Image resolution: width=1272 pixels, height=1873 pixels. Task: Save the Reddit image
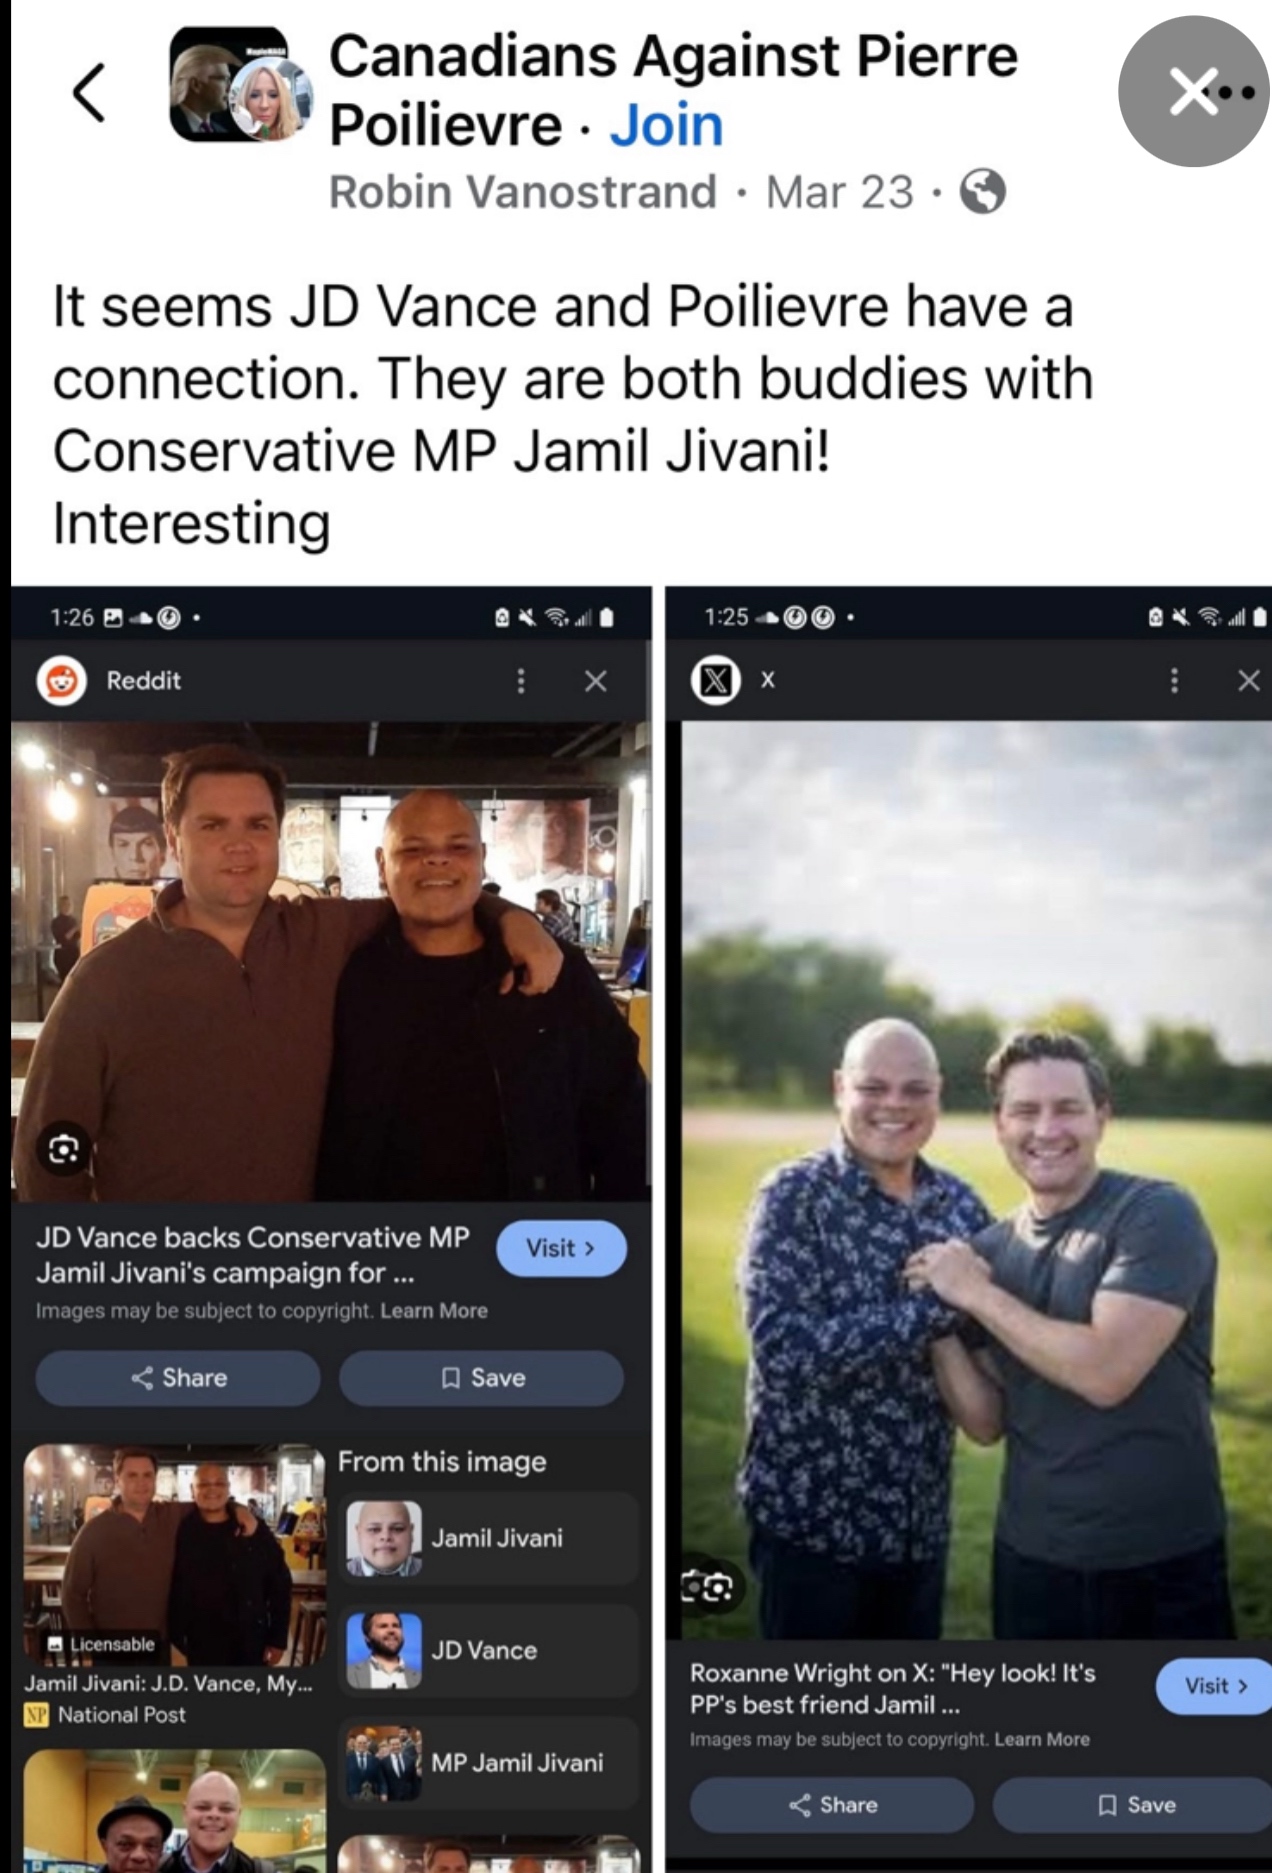[x=482, y=1378]
